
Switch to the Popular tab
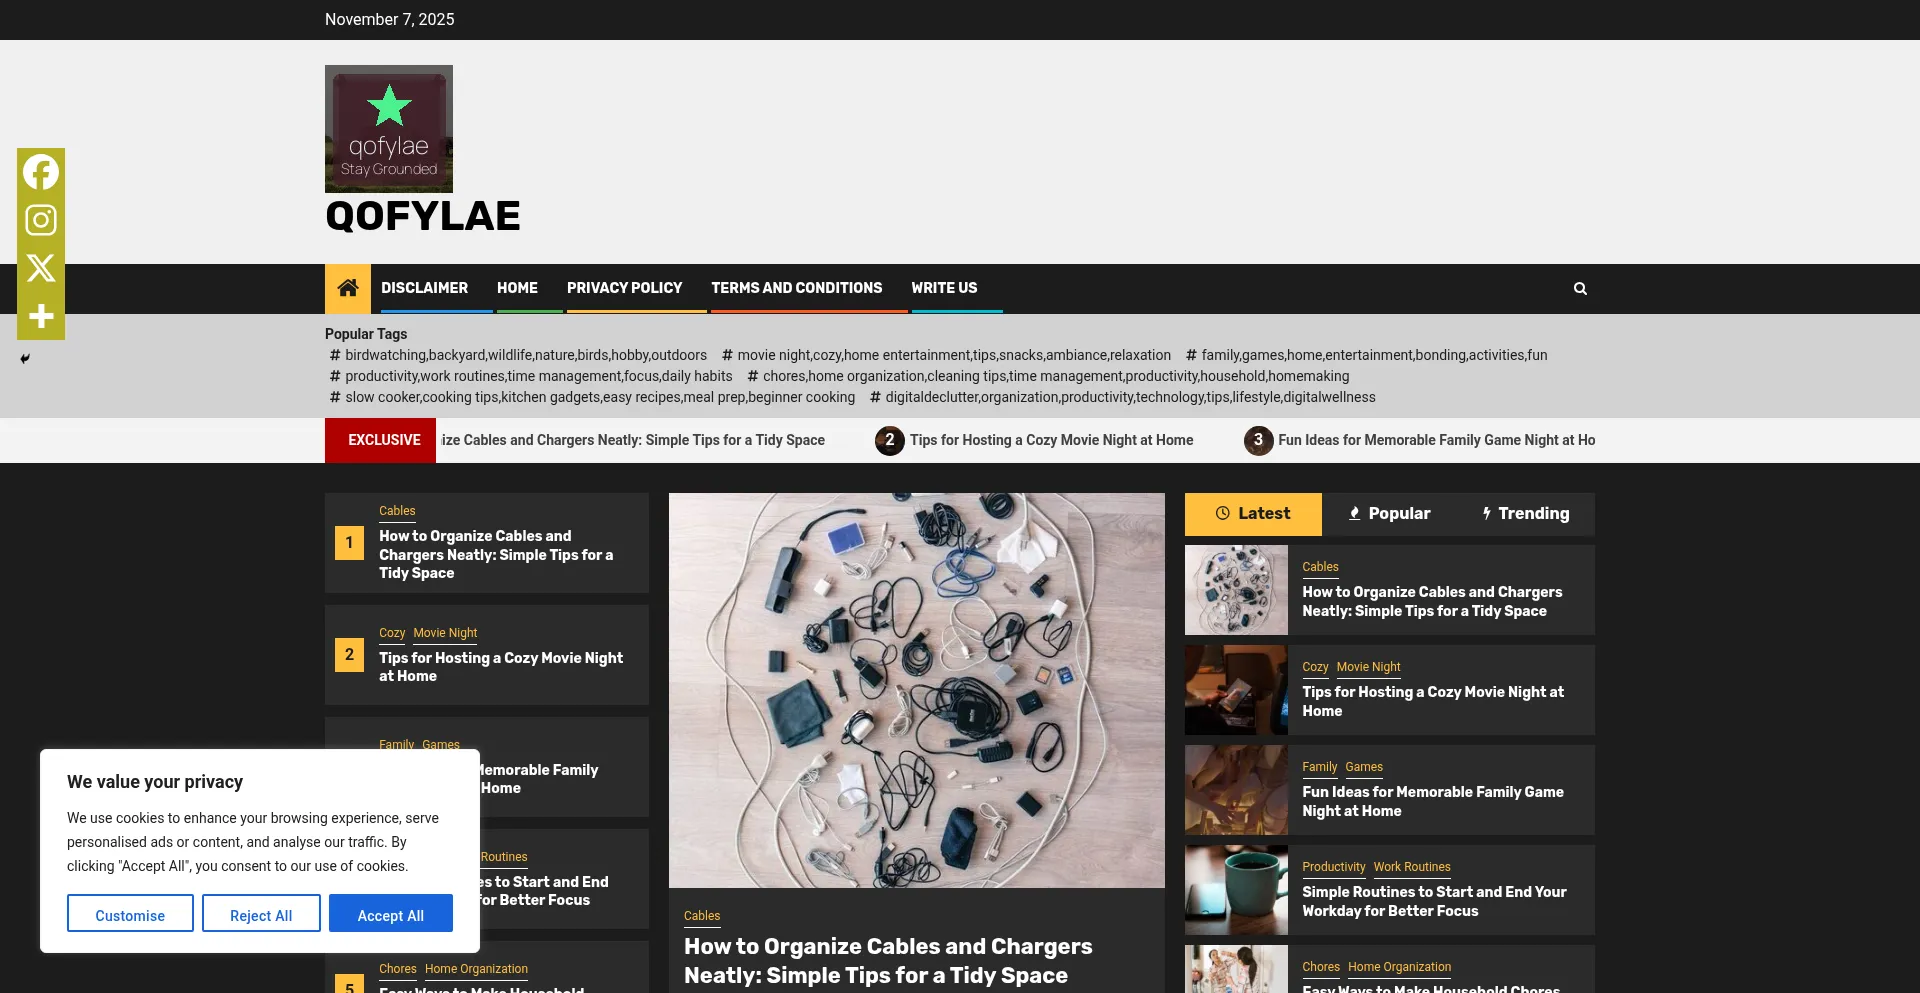1389,514
